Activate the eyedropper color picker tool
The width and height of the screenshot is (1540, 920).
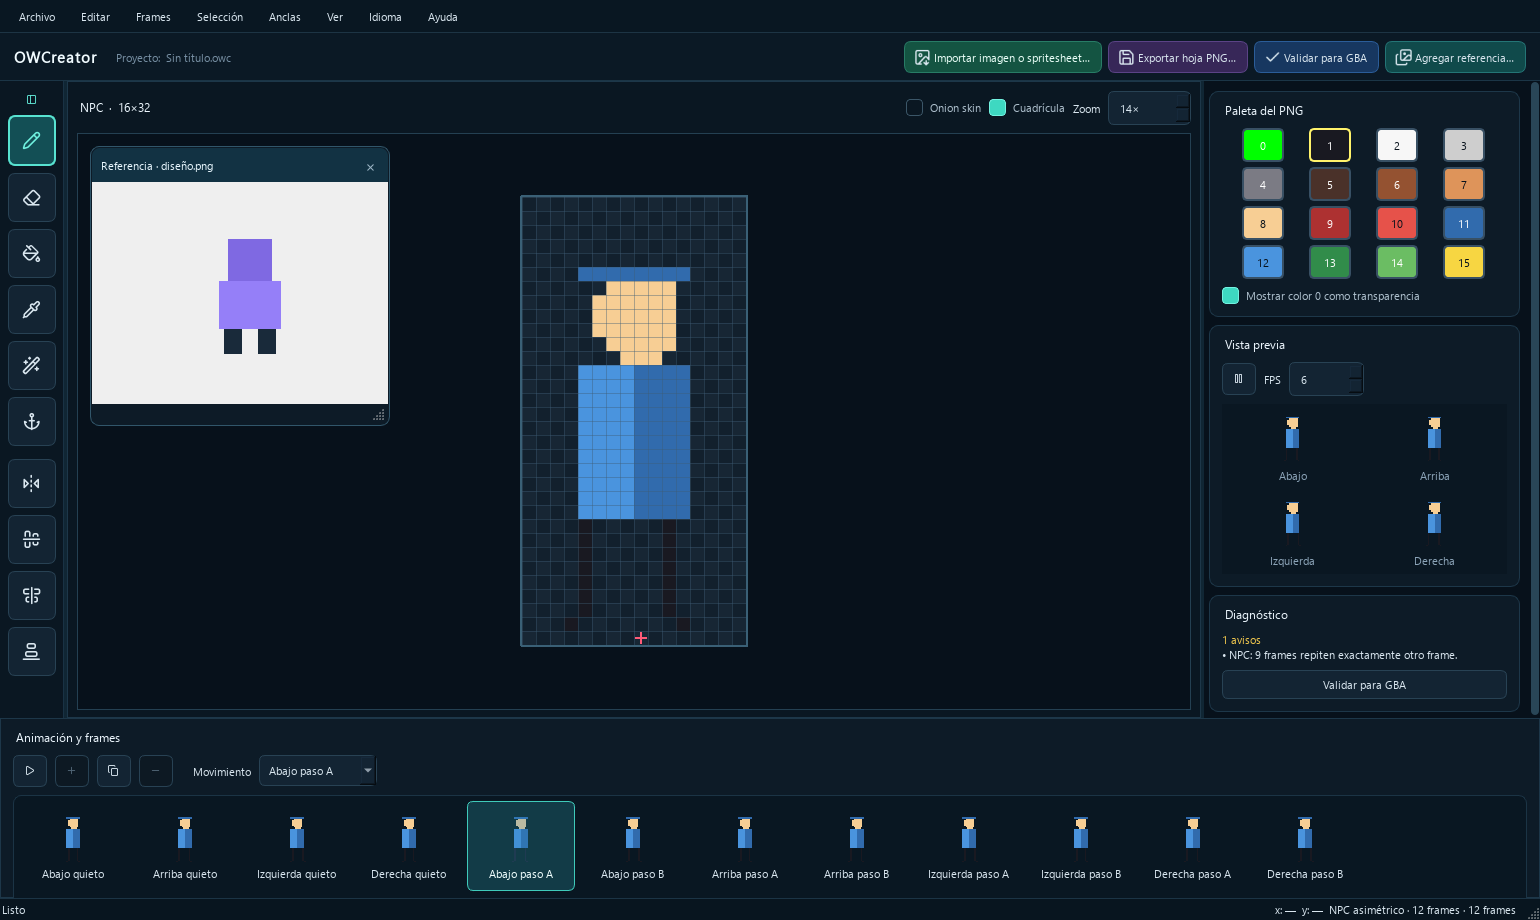pyautogui.click(x=32, y=309)
